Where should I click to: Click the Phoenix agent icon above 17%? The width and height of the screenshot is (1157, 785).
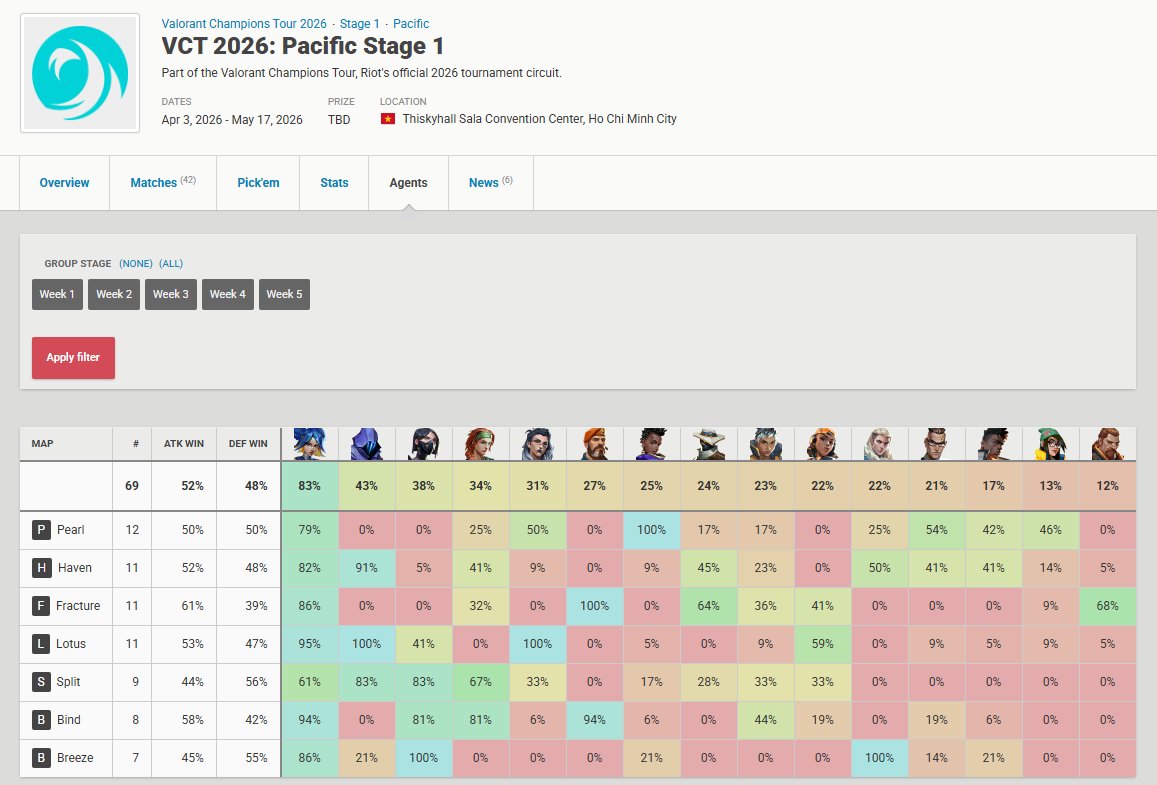(993, 443)
